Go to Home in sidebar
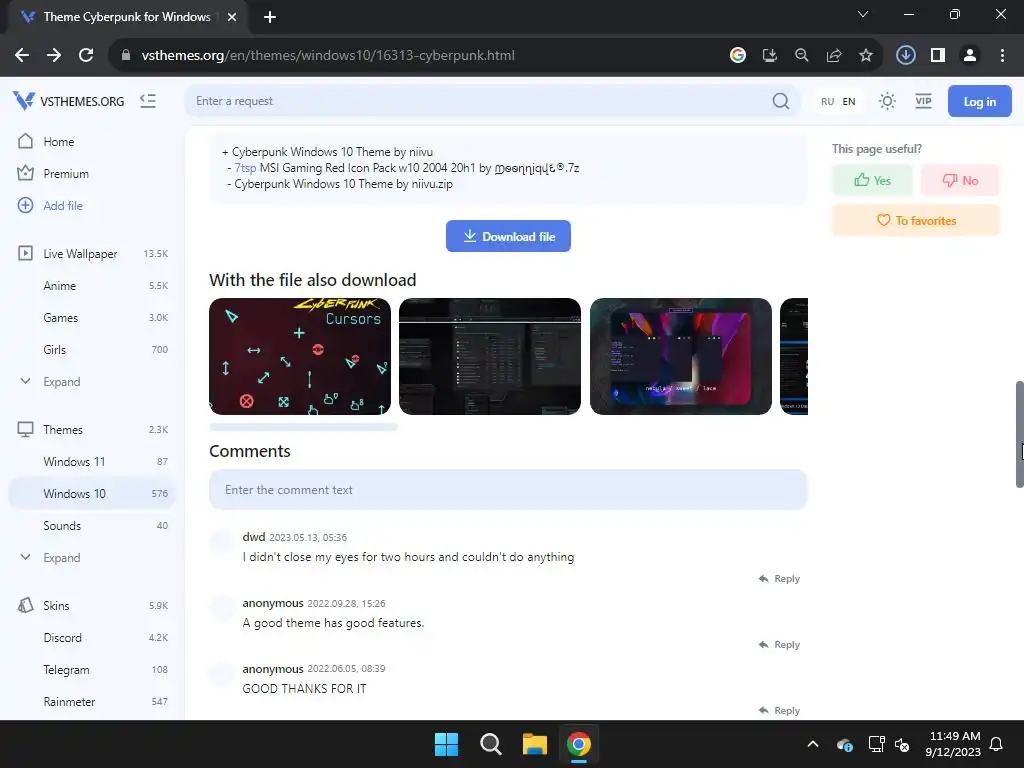 (x=92, y=142)
